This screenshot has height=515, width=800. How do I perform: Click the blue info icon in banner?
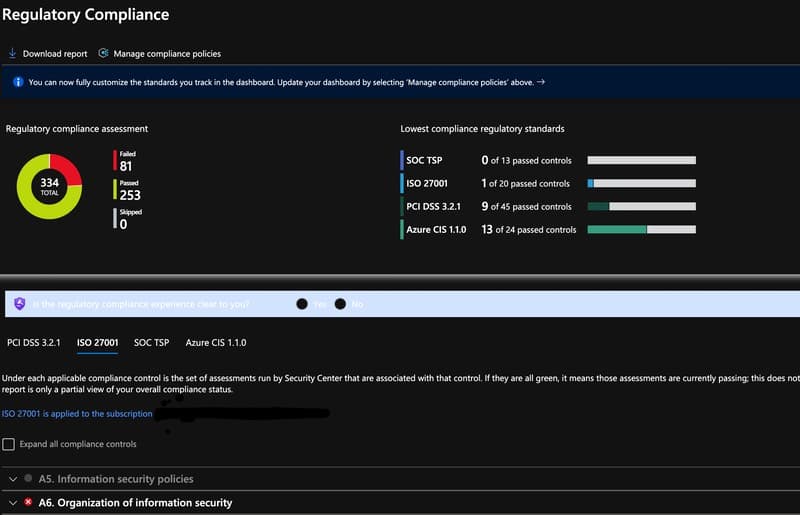18,82
